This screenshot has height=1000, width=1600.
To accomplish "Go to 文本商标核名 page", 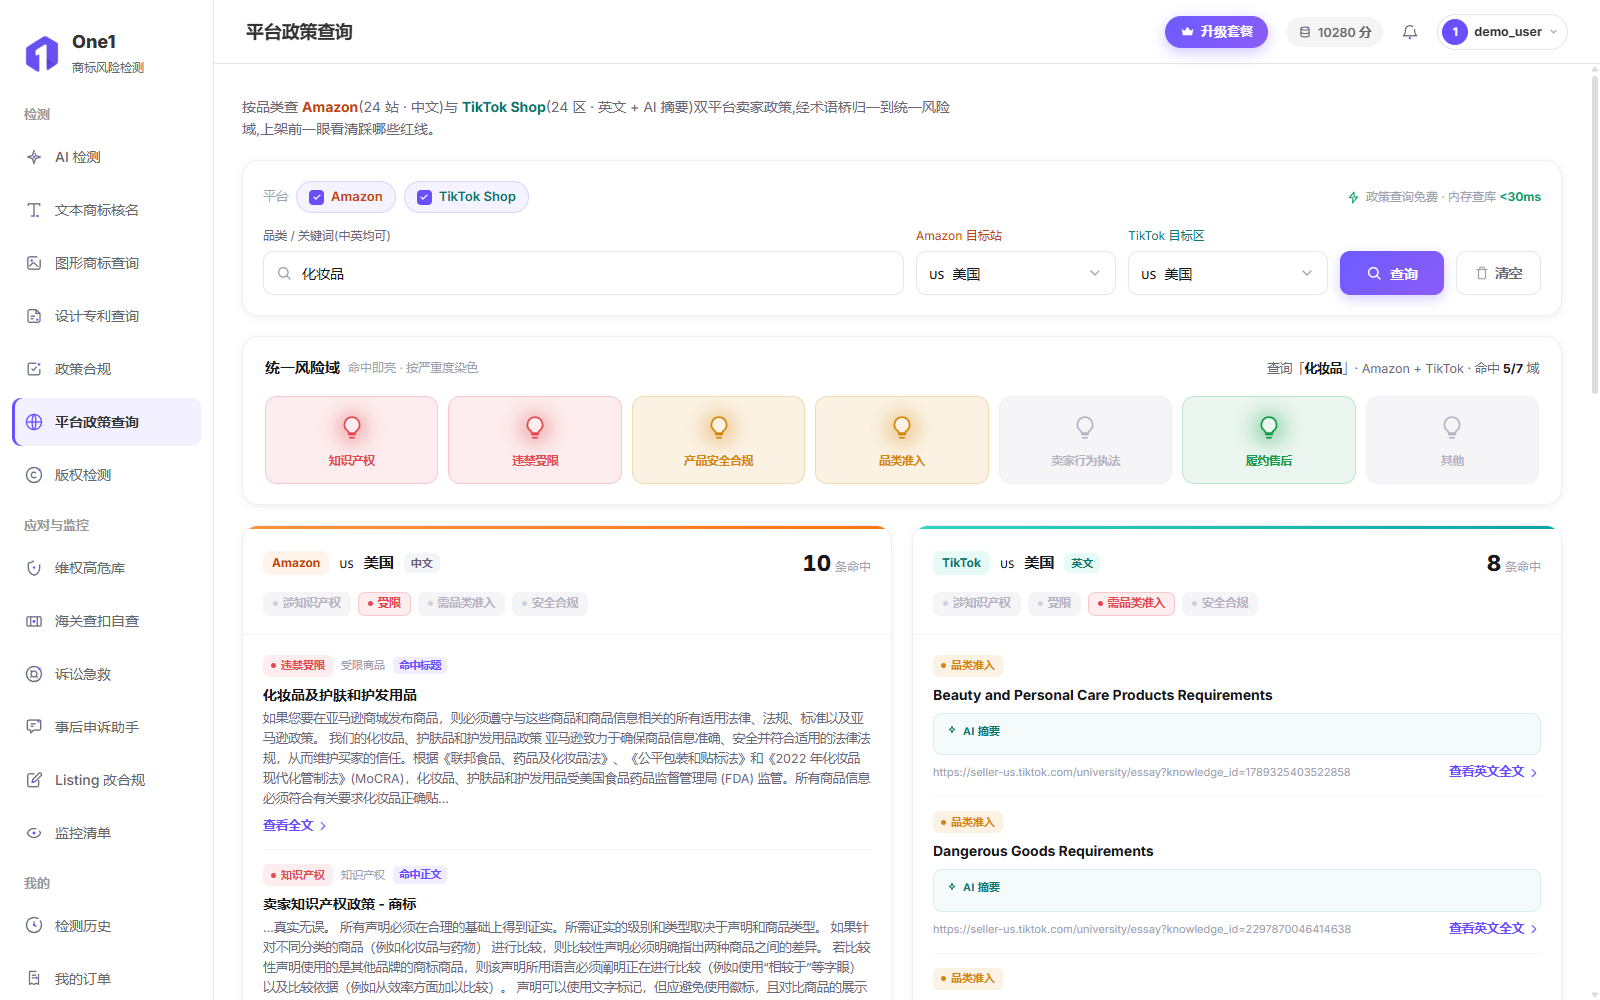I will pos(107,210).
